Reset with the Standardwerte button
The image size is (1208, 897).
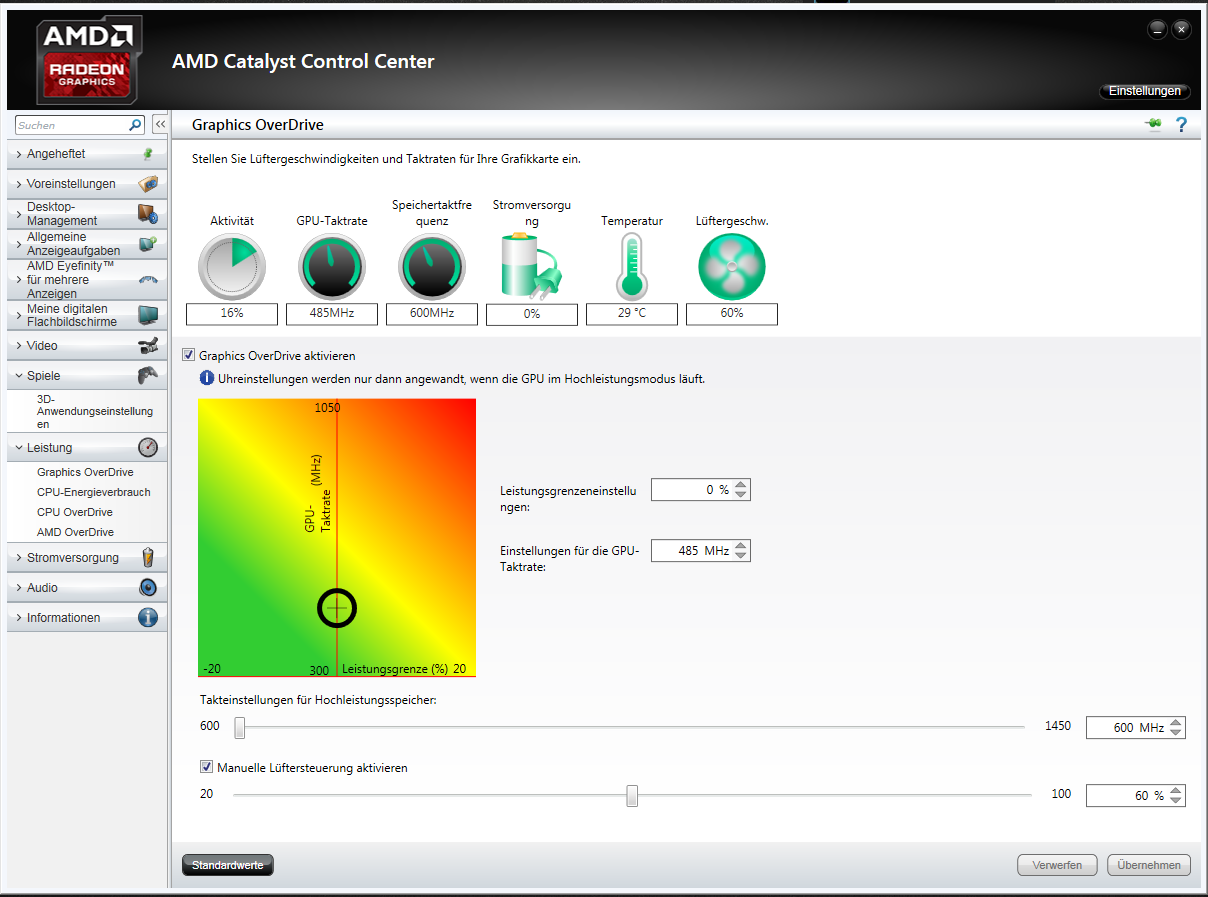click(228, 865)
